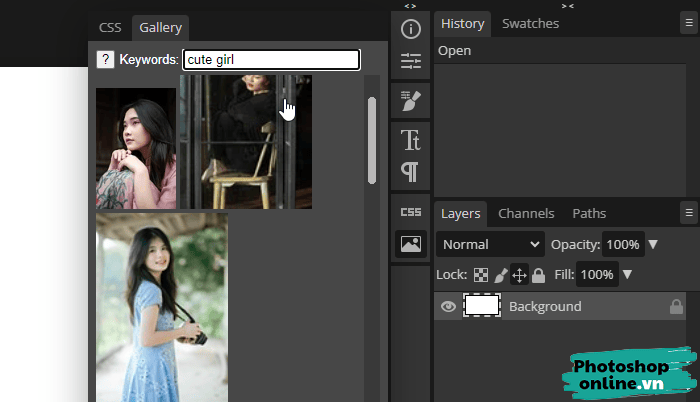The image size is (700, 402).
Task: Click the gallery vertical scrollbar handle
Action: (372, 140)
